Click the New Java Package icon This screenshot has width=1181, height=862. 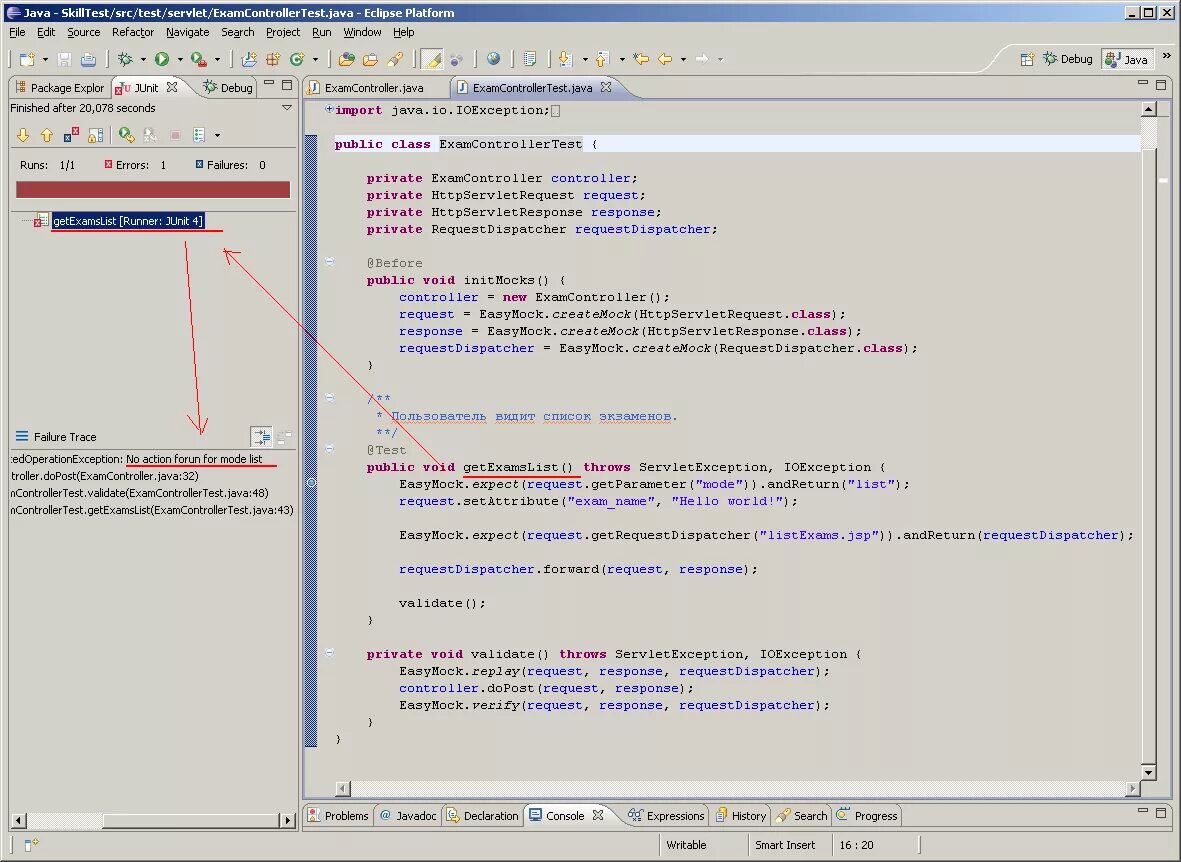pos(273,59)
